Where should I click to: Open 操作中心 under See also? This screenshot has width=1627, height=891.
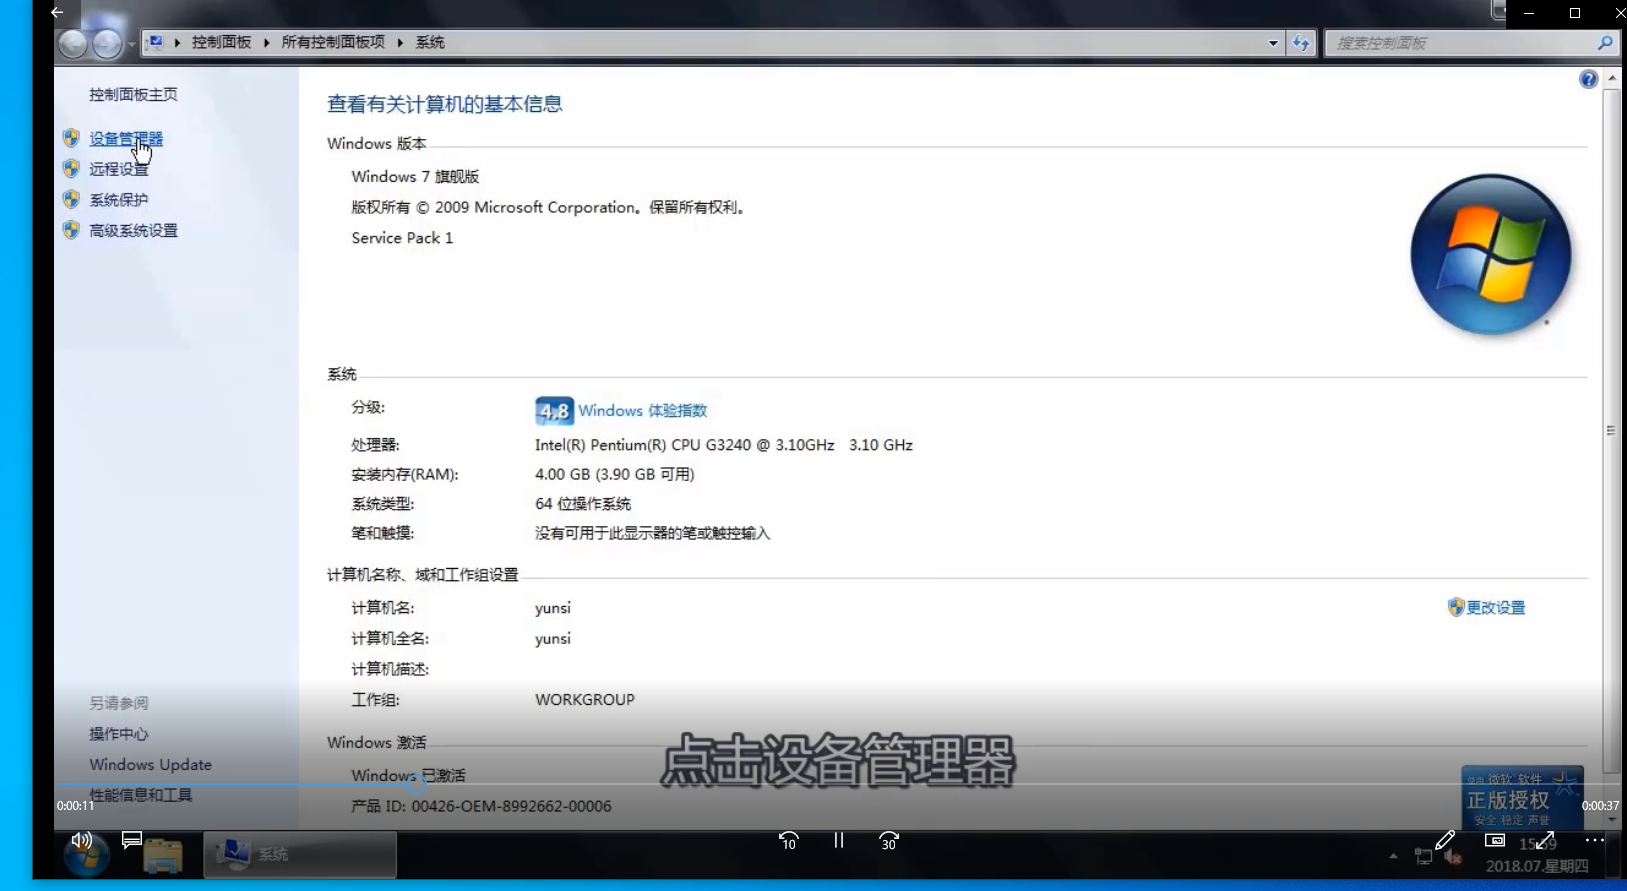point(119,734)
